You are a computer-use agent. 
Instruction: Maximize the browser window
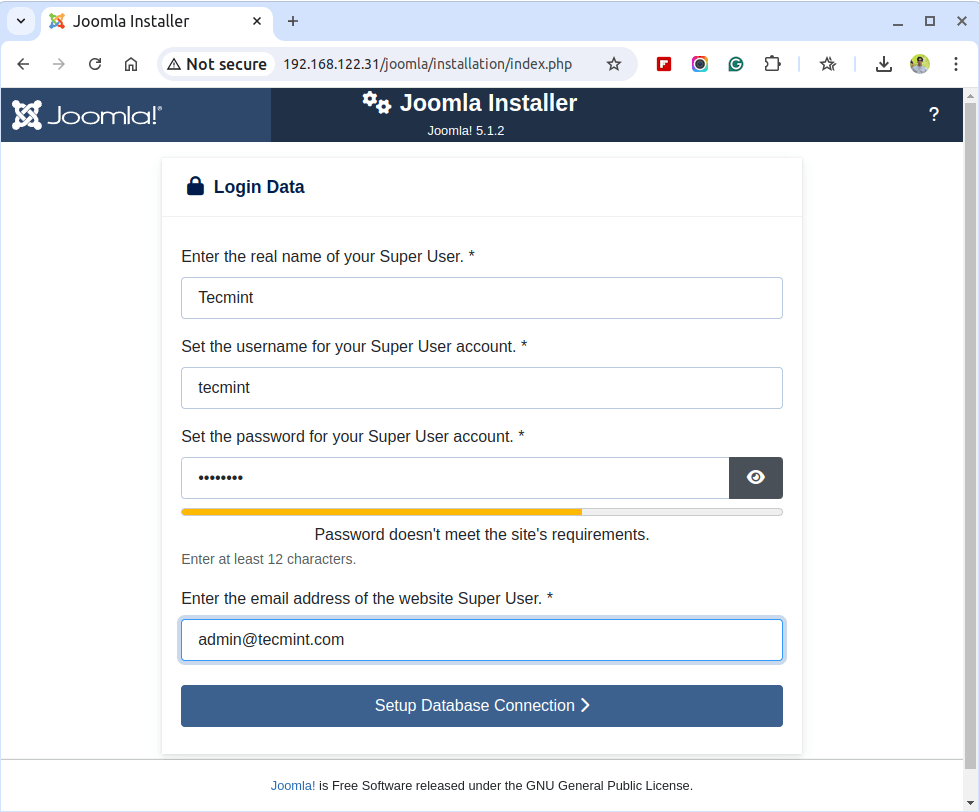[x=930, y=21]
